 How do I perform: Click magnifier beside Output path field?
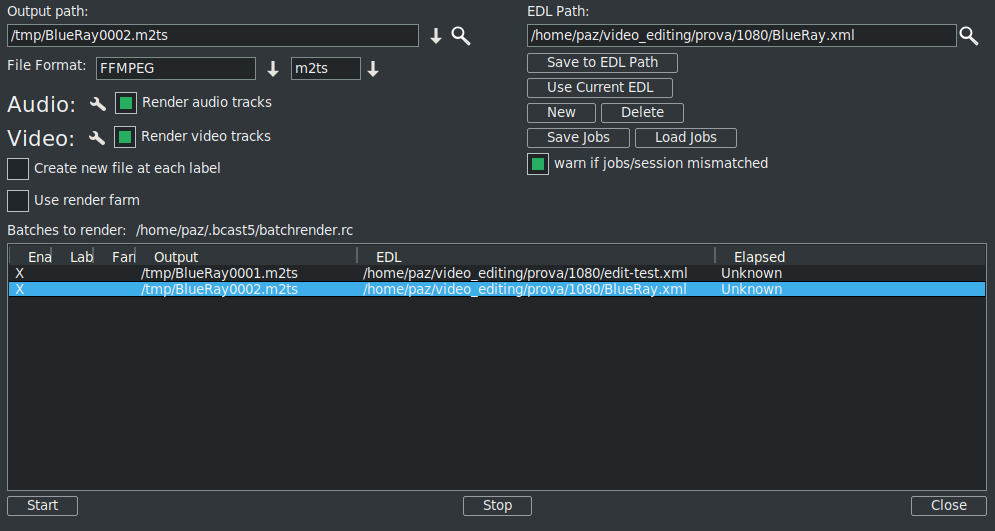[x=460, y=36]
